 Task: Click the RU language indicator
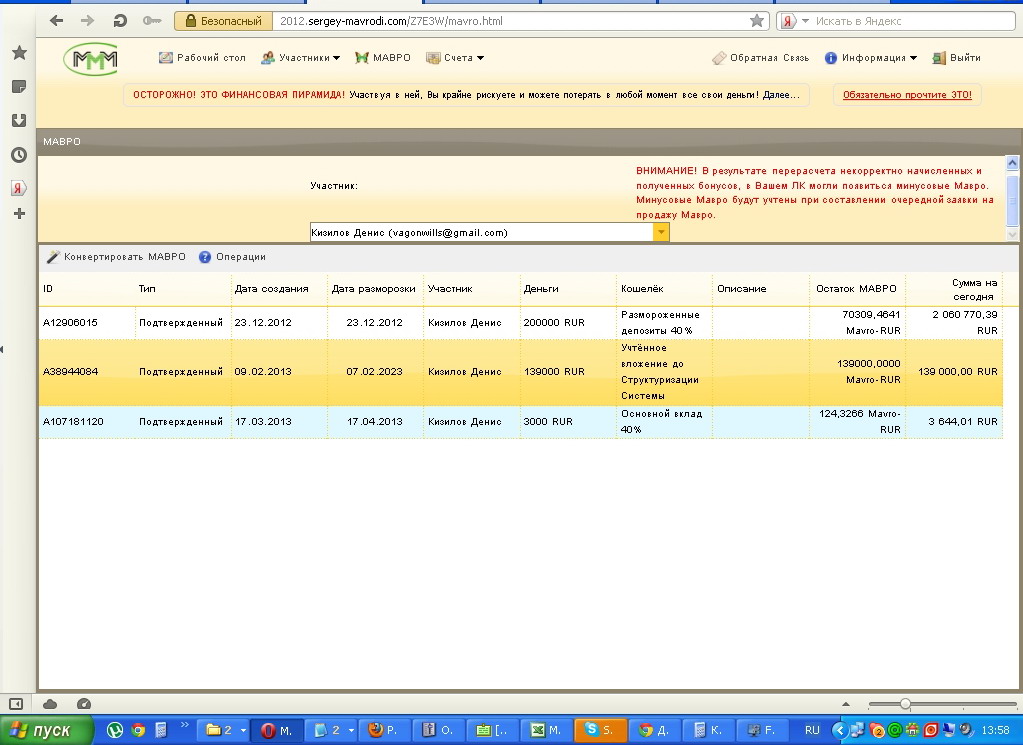pyautogui.click(x=812, y=731)
